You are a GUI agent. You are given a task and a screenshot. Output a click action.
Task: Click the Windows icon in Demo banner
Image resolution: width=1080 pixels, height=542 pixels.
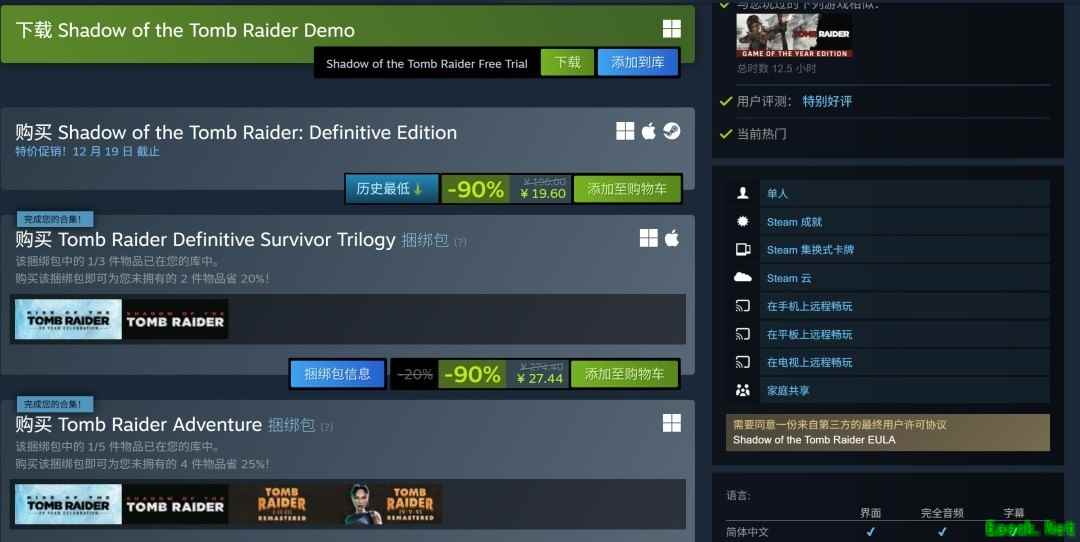672,28
